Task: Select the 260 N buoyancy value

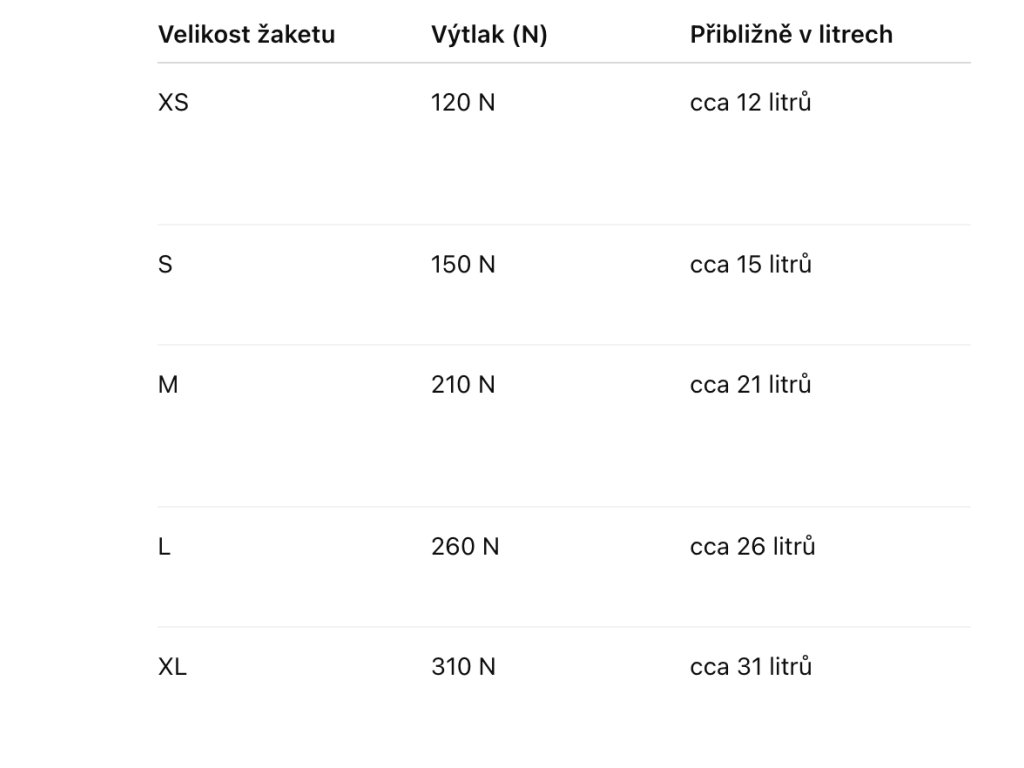Action: (463, 547)
